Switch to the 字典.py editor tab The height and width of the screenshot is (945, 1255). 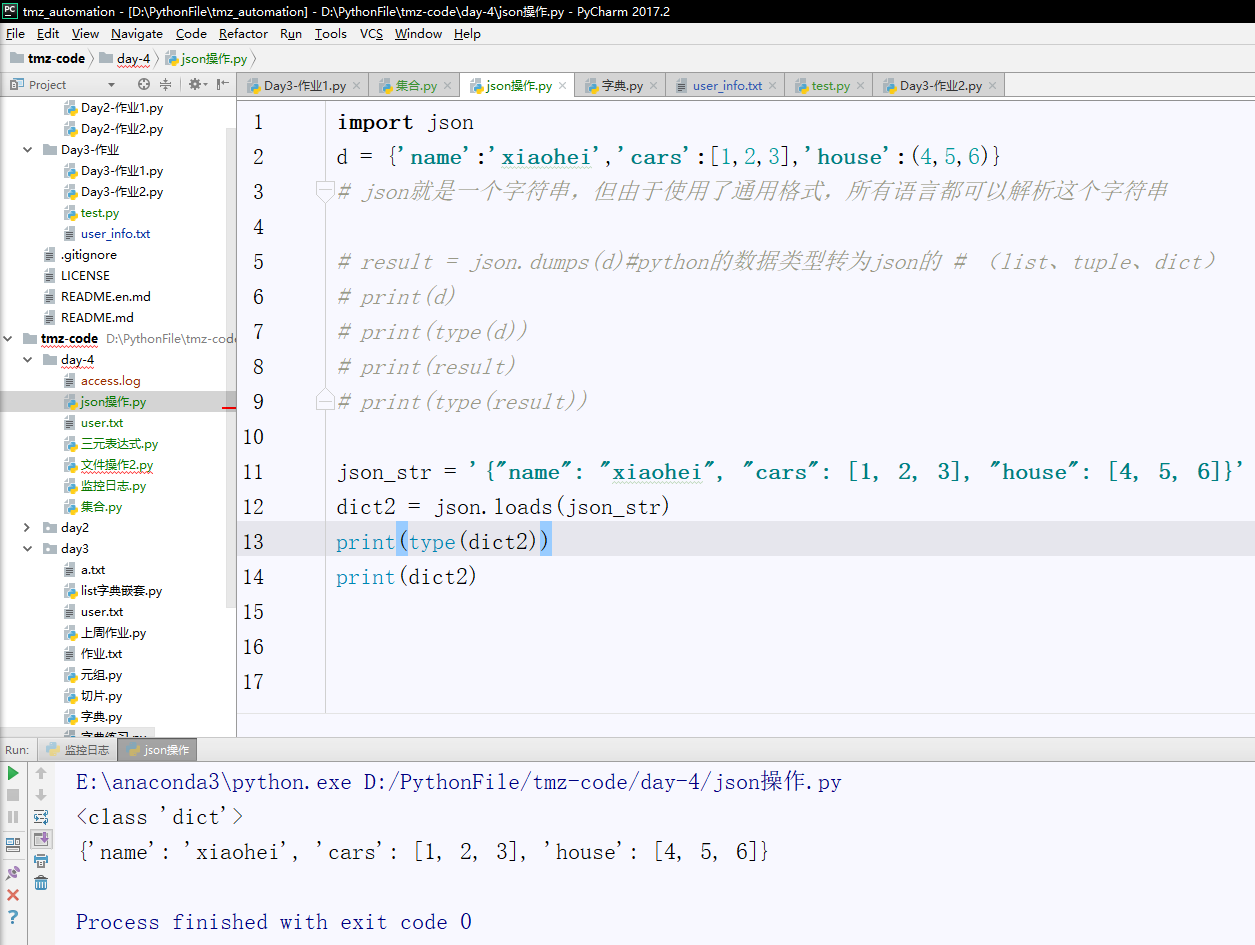click(x=621, y=86)
